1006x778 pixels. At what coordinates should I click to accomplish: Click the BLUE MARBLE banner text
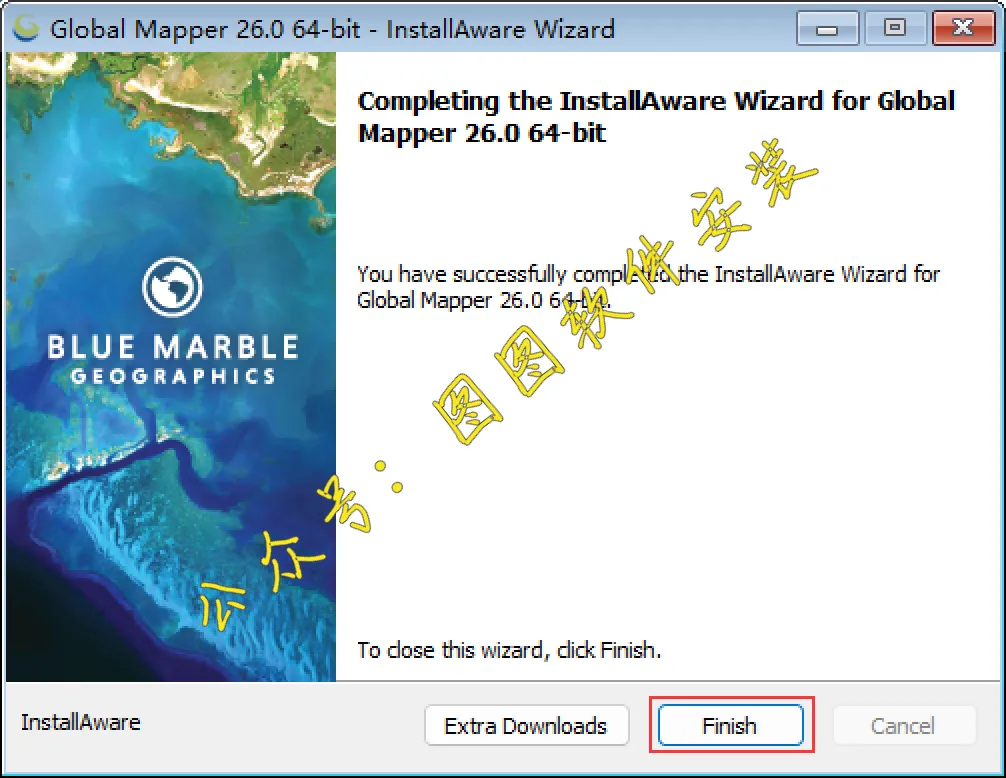(x=173, y=347)
